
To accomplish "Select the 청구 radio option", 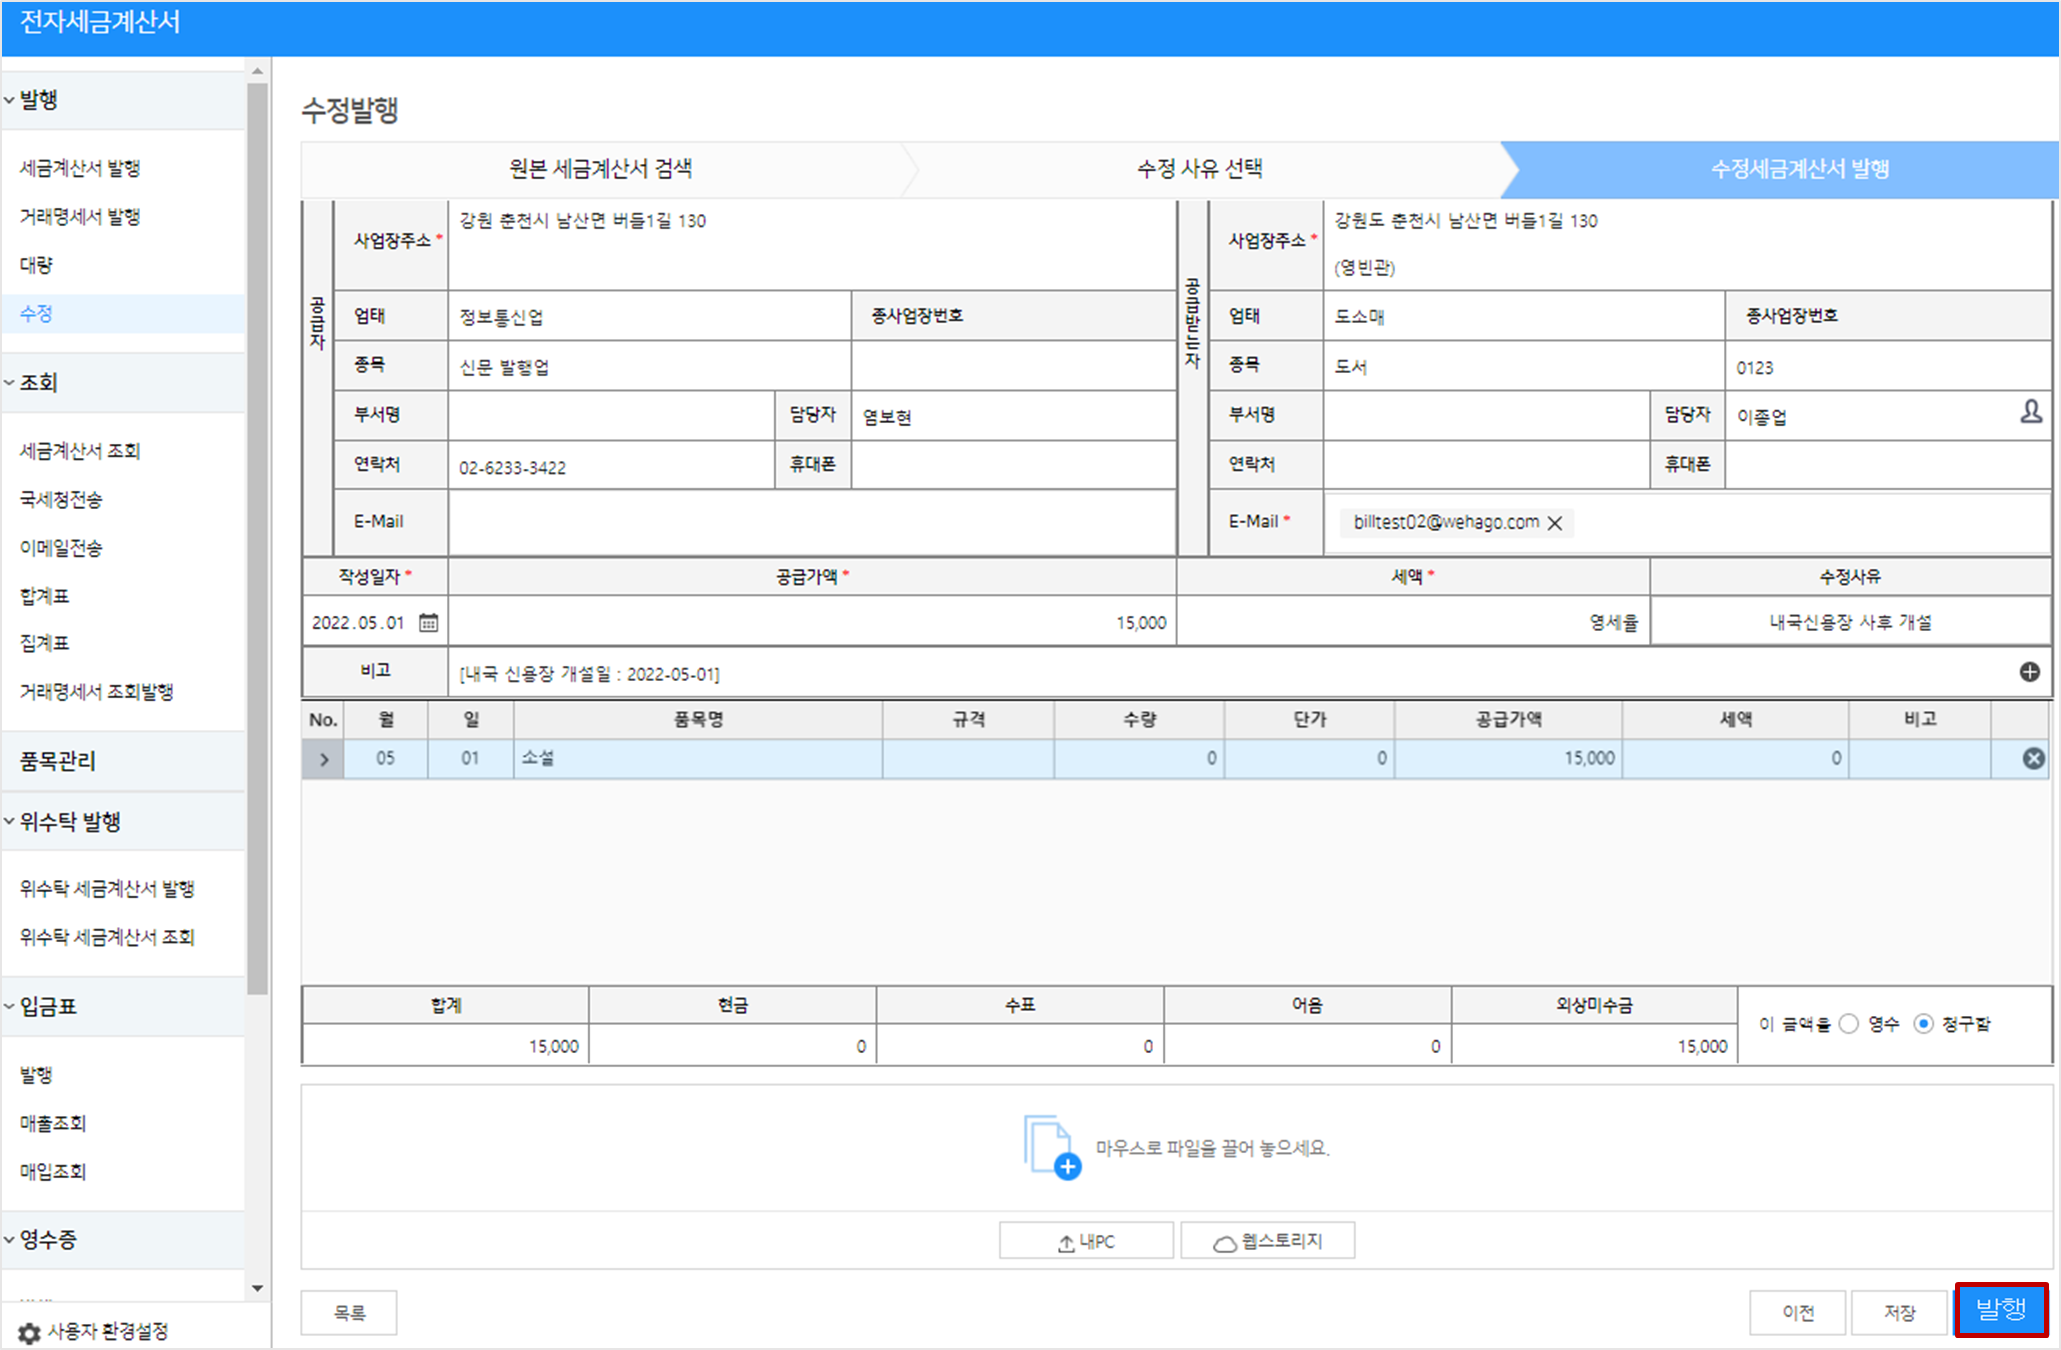I will tap(1923, 1024).
